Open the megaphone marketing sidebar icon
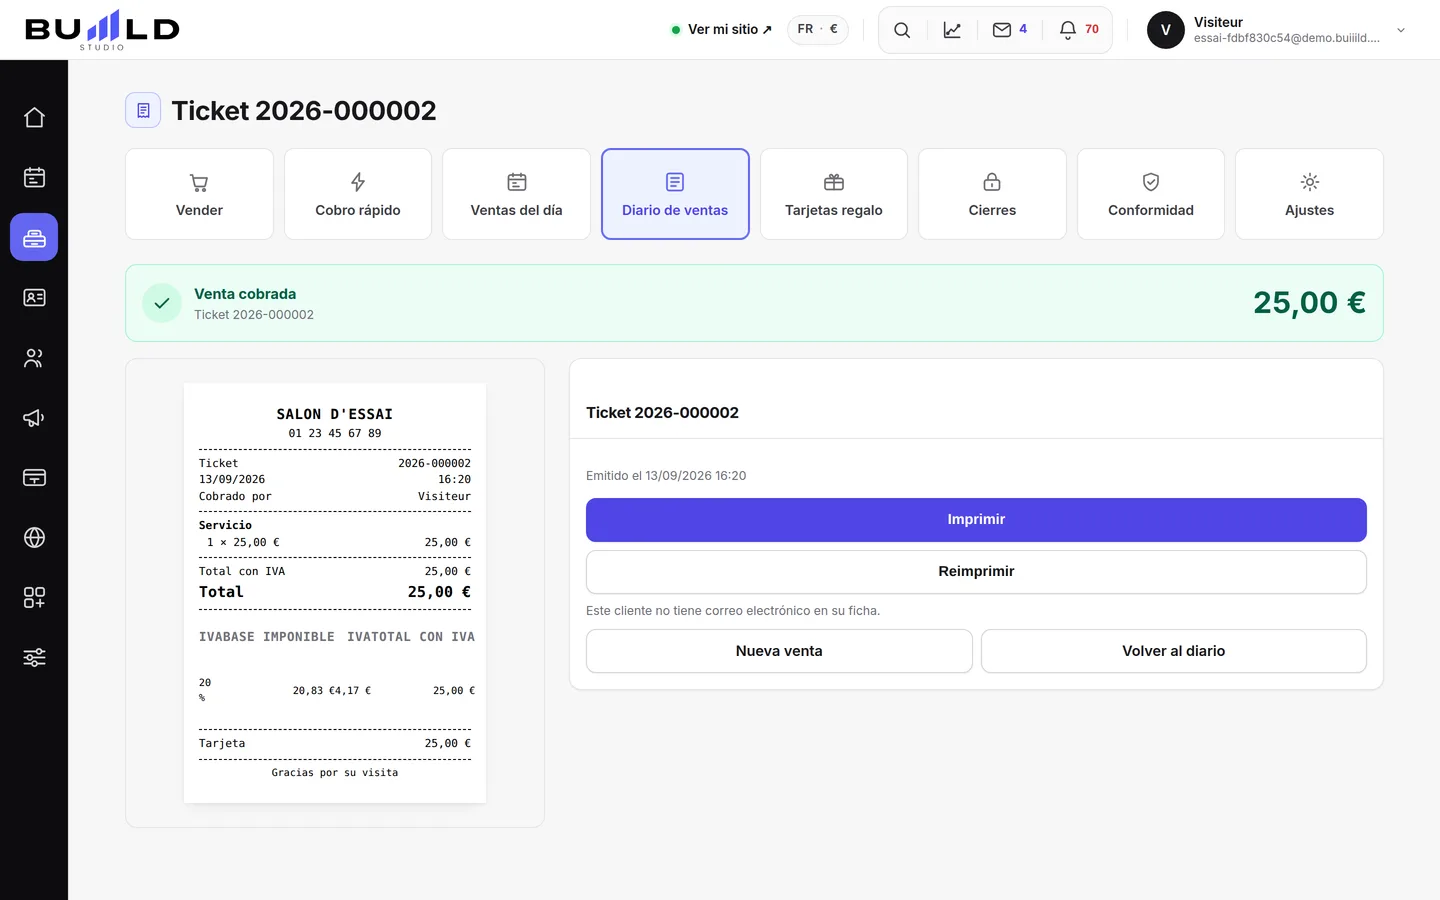This screenshot has width=1440, height=900. coord(34,418)
